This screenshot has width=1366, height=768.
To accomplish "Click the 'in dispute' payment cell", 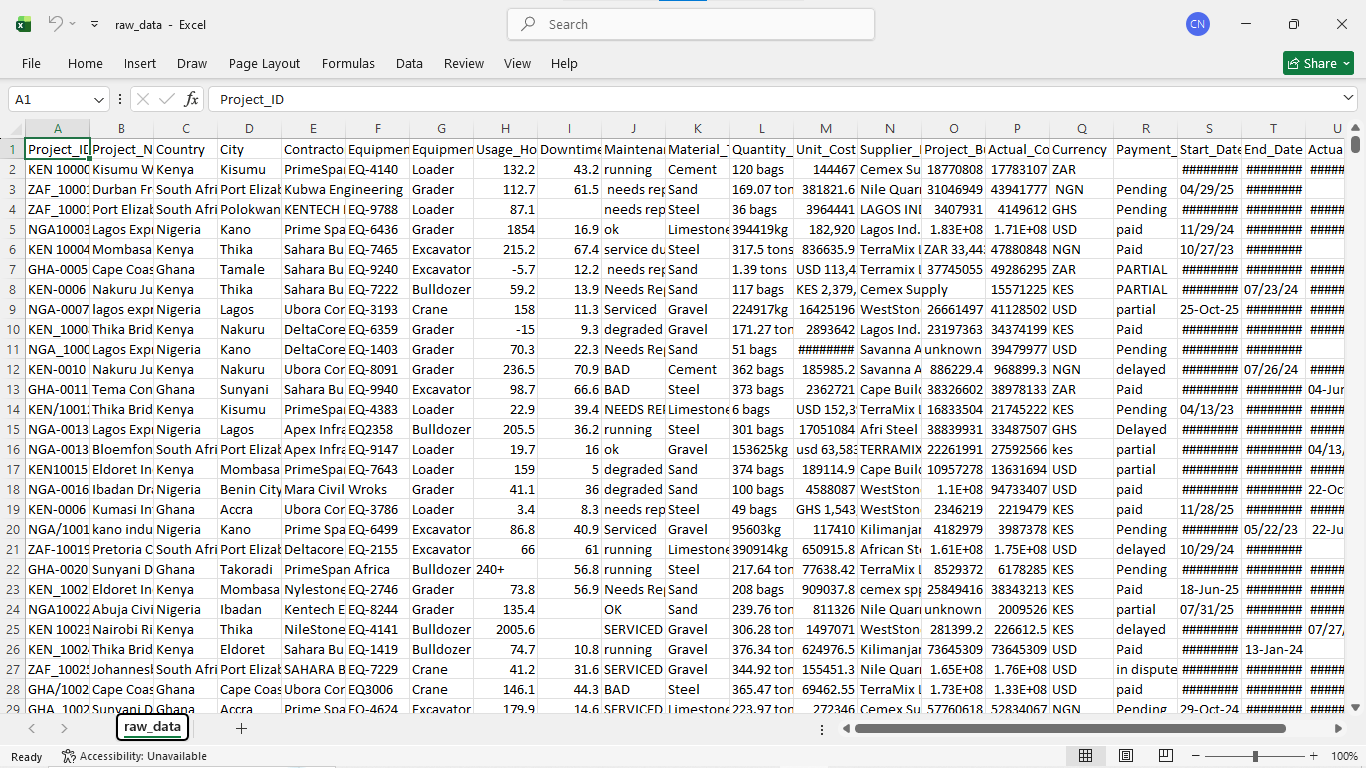I will (x=1145, y=669).
